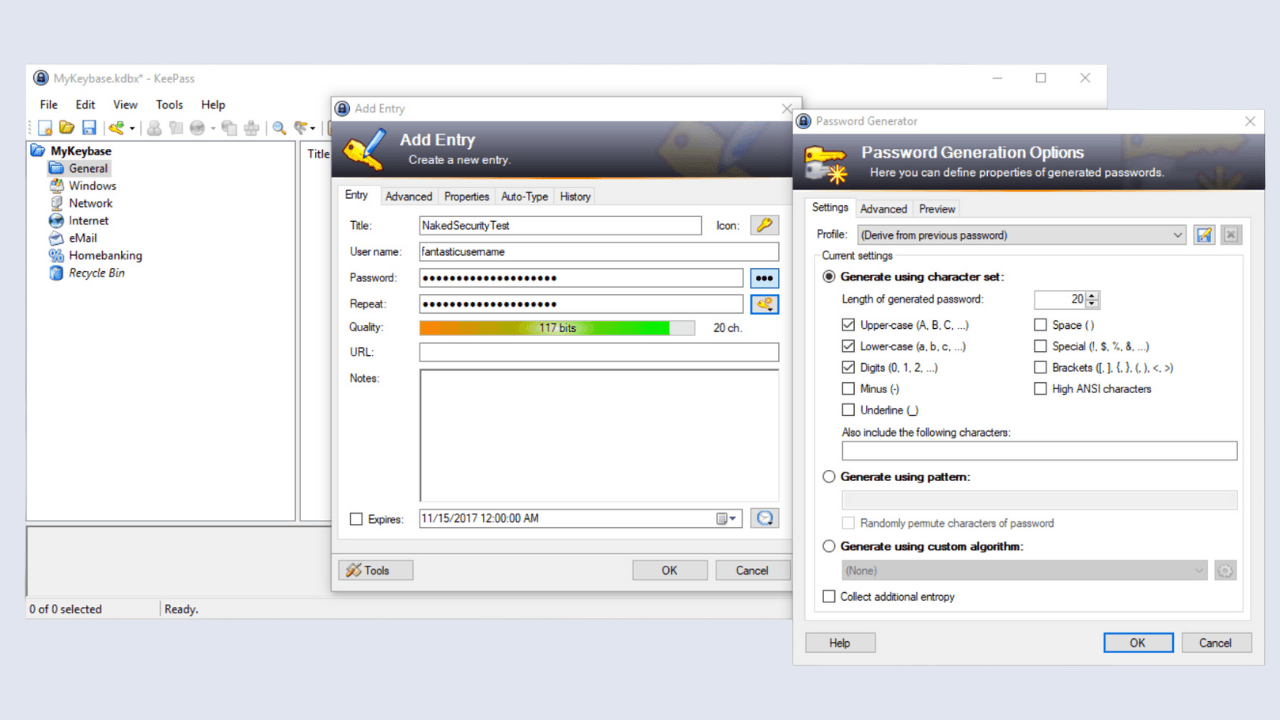Viewport: 1280px width, 720px height.
Task: Enable Special (!, $, %, &, ...) characters
Action: point(1041,347)
